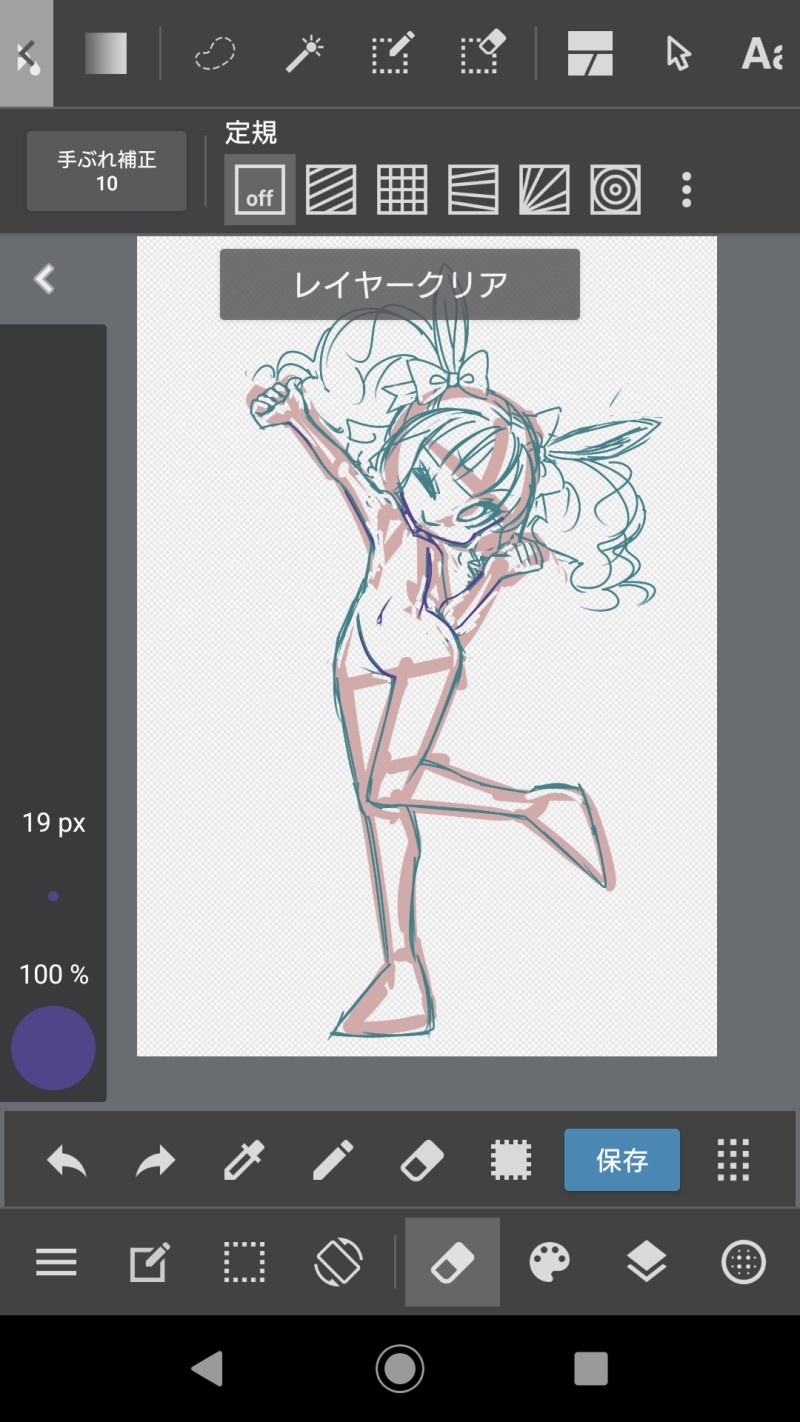Viewport: 800px width, 1422px height.
Task: Enable the concentric circles ruler
Action: click(615, 189)
